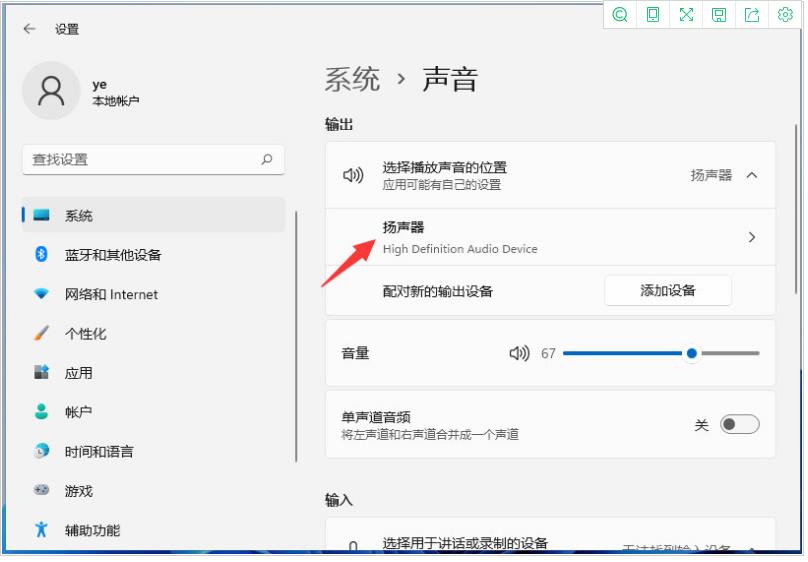
Task: Open 扬声器 device details via right chevron
Action: click(x=752, y=237)
